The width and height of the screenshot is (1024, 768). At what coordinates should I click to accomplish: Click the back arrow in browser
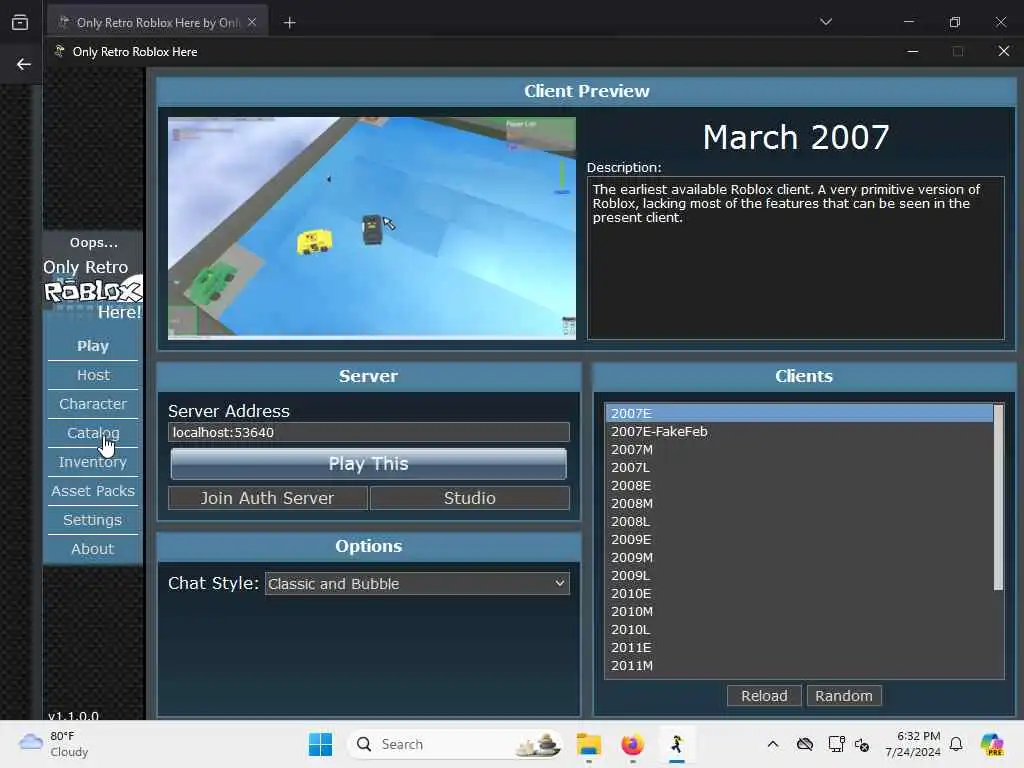coord(24,64)
